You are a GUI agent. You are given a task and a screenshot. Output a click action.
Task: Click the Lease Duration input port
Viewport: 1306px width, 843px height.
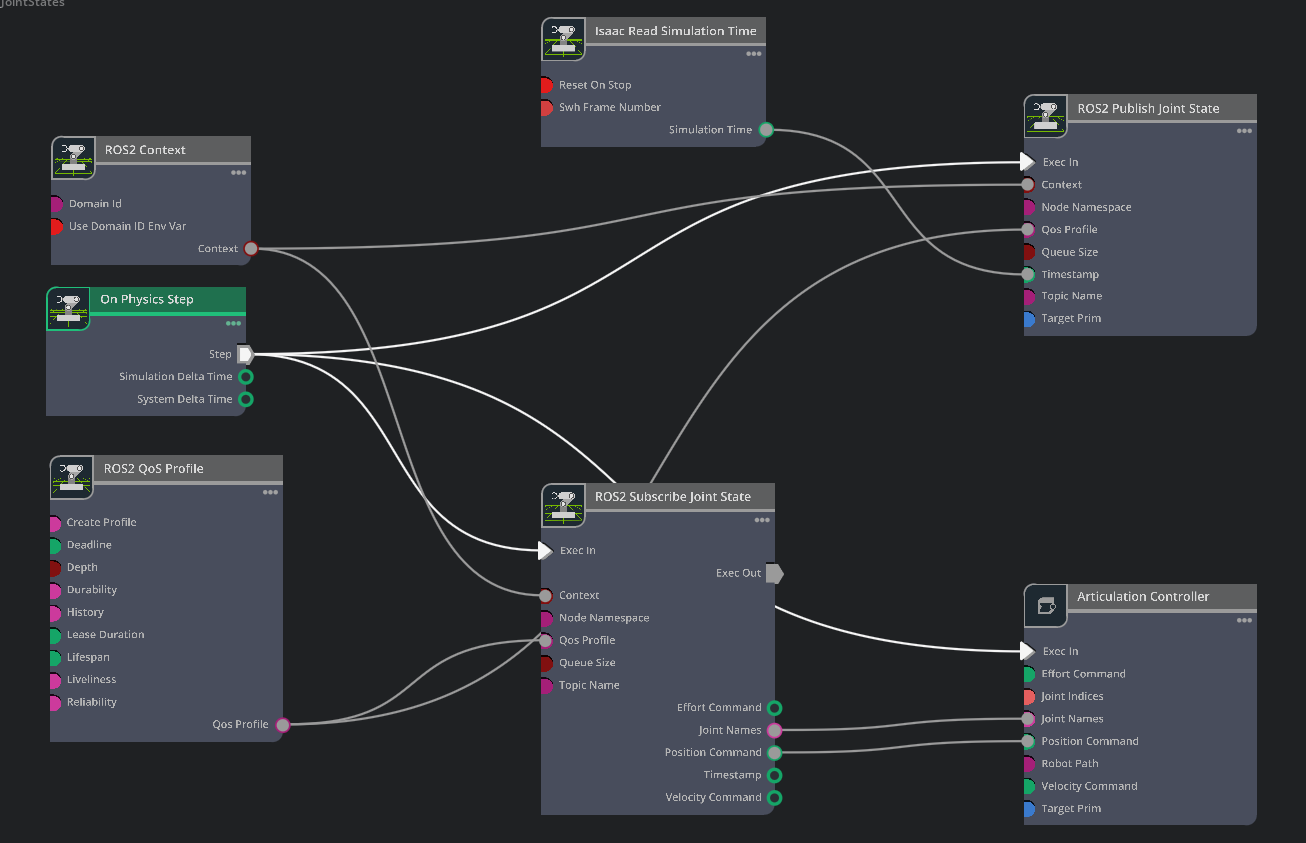click(56, 635)
